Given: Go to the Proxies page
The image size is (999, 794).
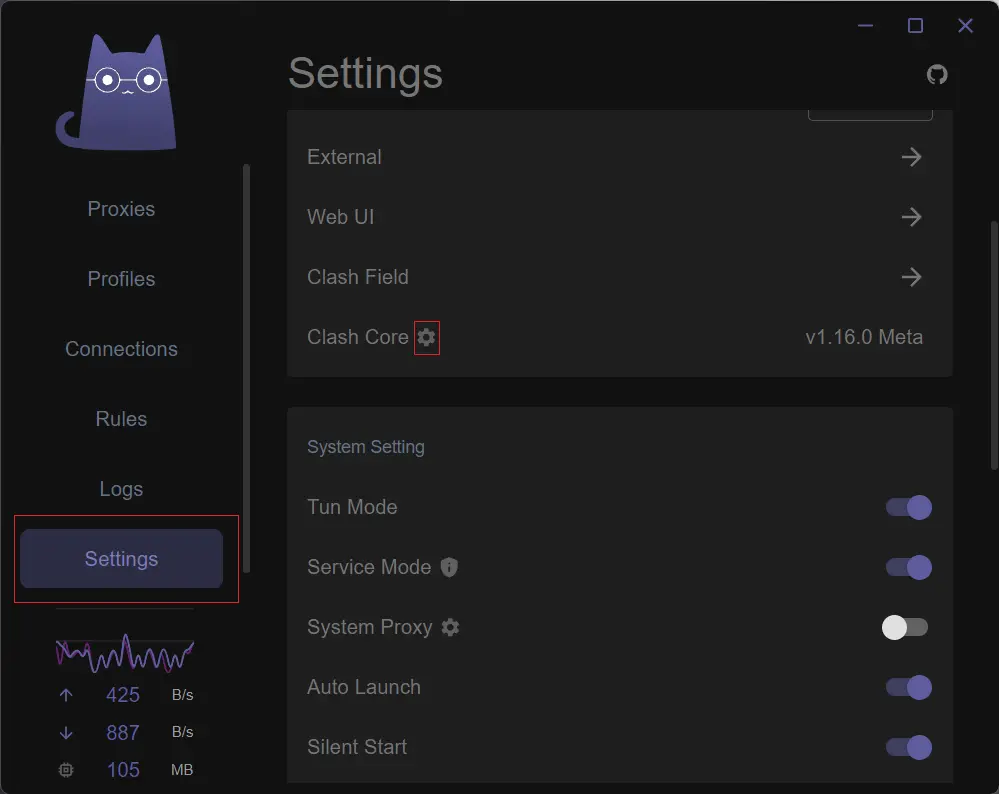Looking at the screenshot, I should tap(121, 209).
